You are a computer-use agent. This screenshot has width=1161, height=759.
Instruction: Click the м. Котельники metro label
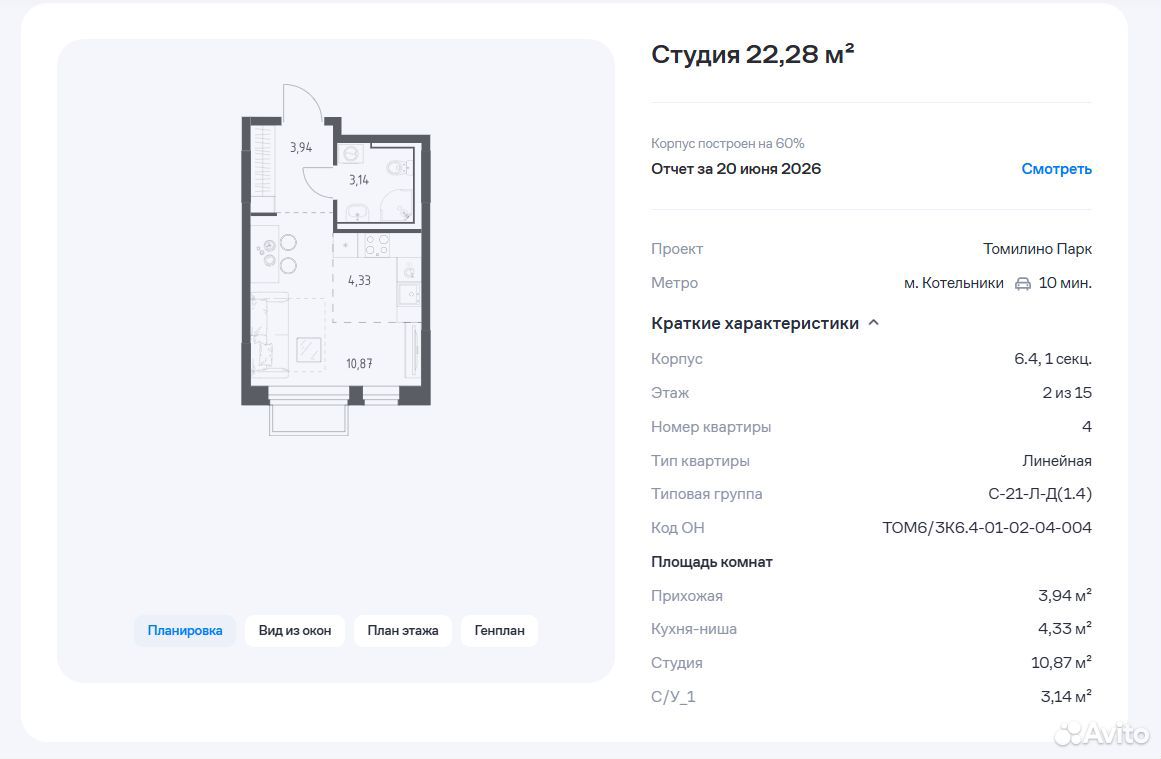click(954, 283)
